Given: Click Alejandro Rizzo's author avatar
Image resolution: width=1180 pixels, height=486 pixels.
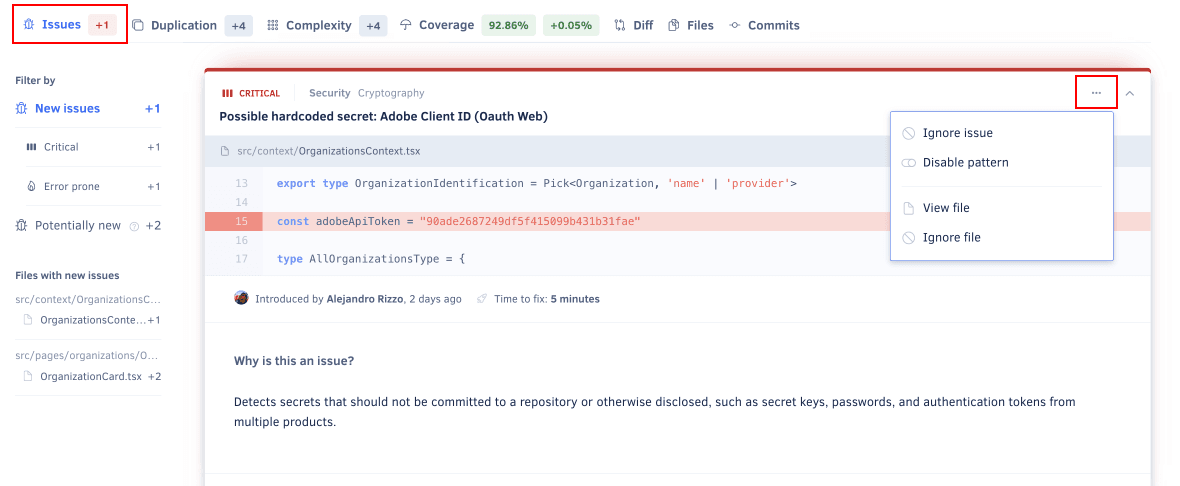Looking at the screenshot, I should point(241,298).
